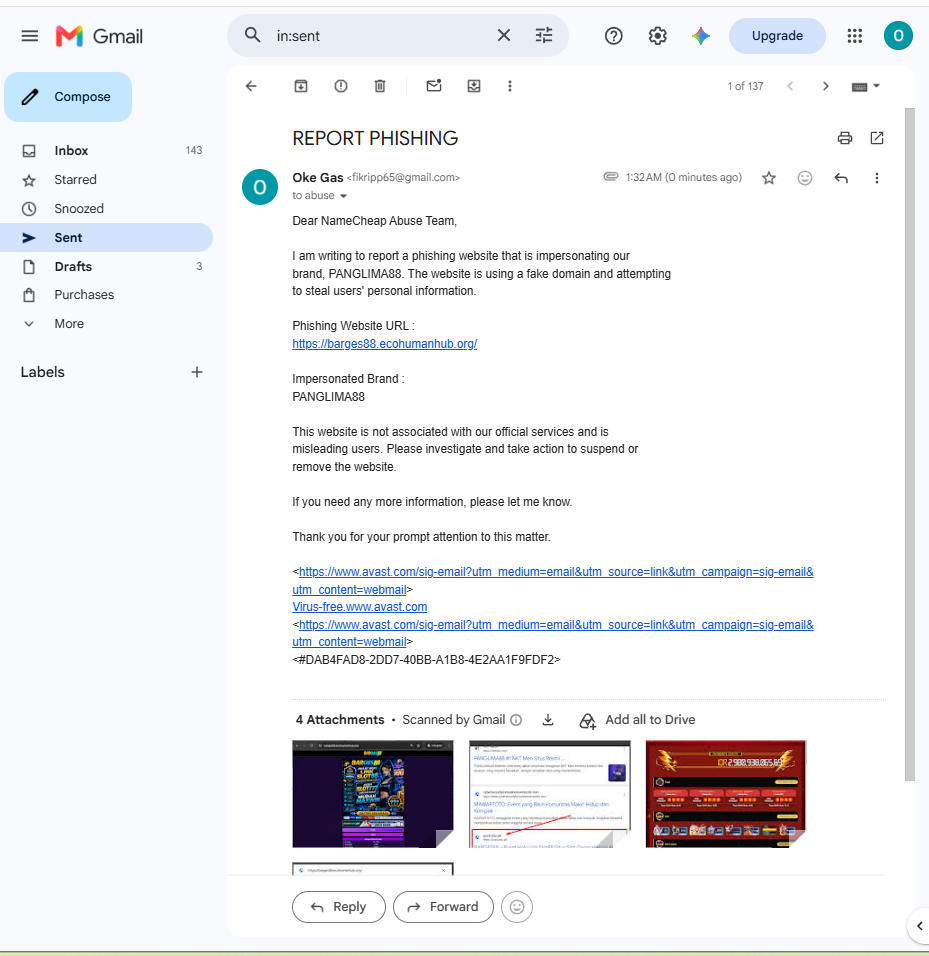Open the third red casino attachment thumbnail

click(726, 794)
